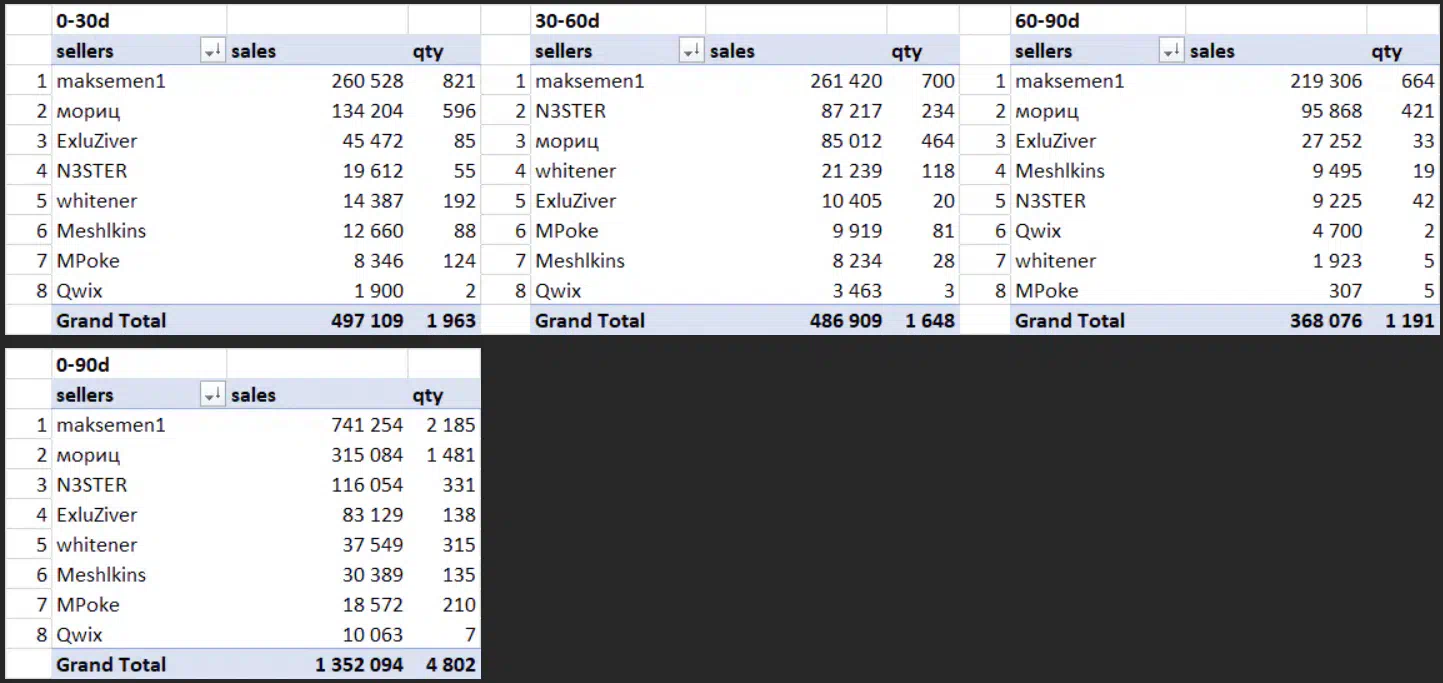Click the 'sales' header in the 60-90d table
Image resolution: width=1443 pixels, height=683 pixels.
click(1213, 51)
